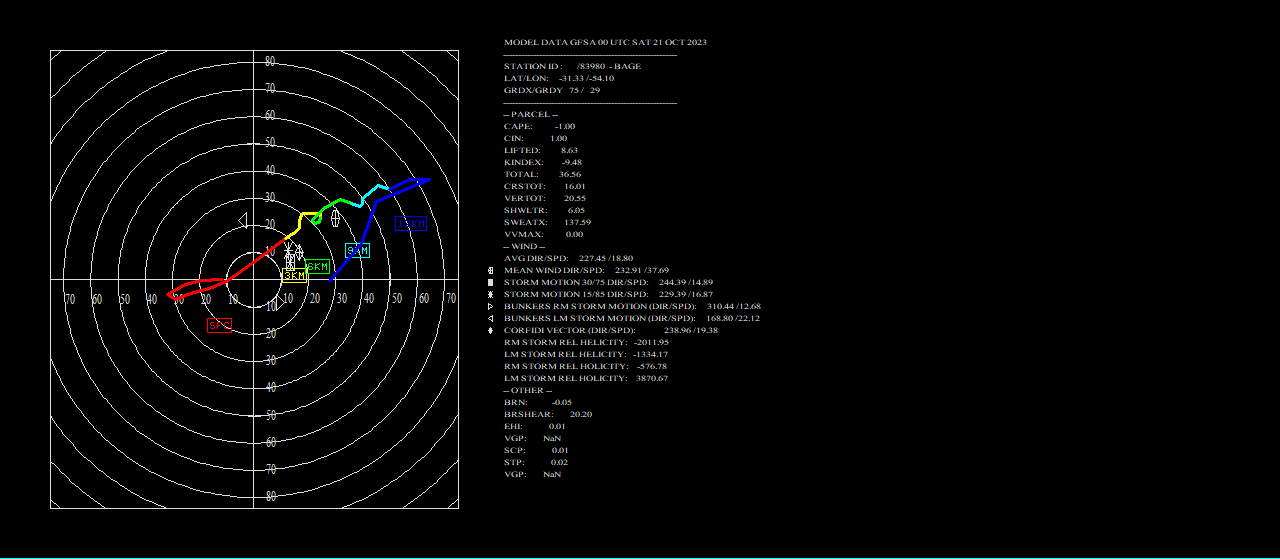Select the yellow 3KM height label
This screenshot has height=559, width=1280.
coord(294,276)
